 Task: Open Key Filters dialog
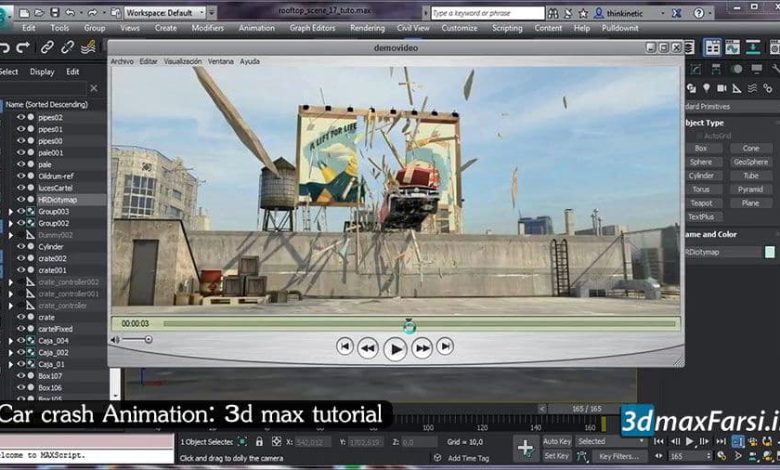tap(618, 456)
